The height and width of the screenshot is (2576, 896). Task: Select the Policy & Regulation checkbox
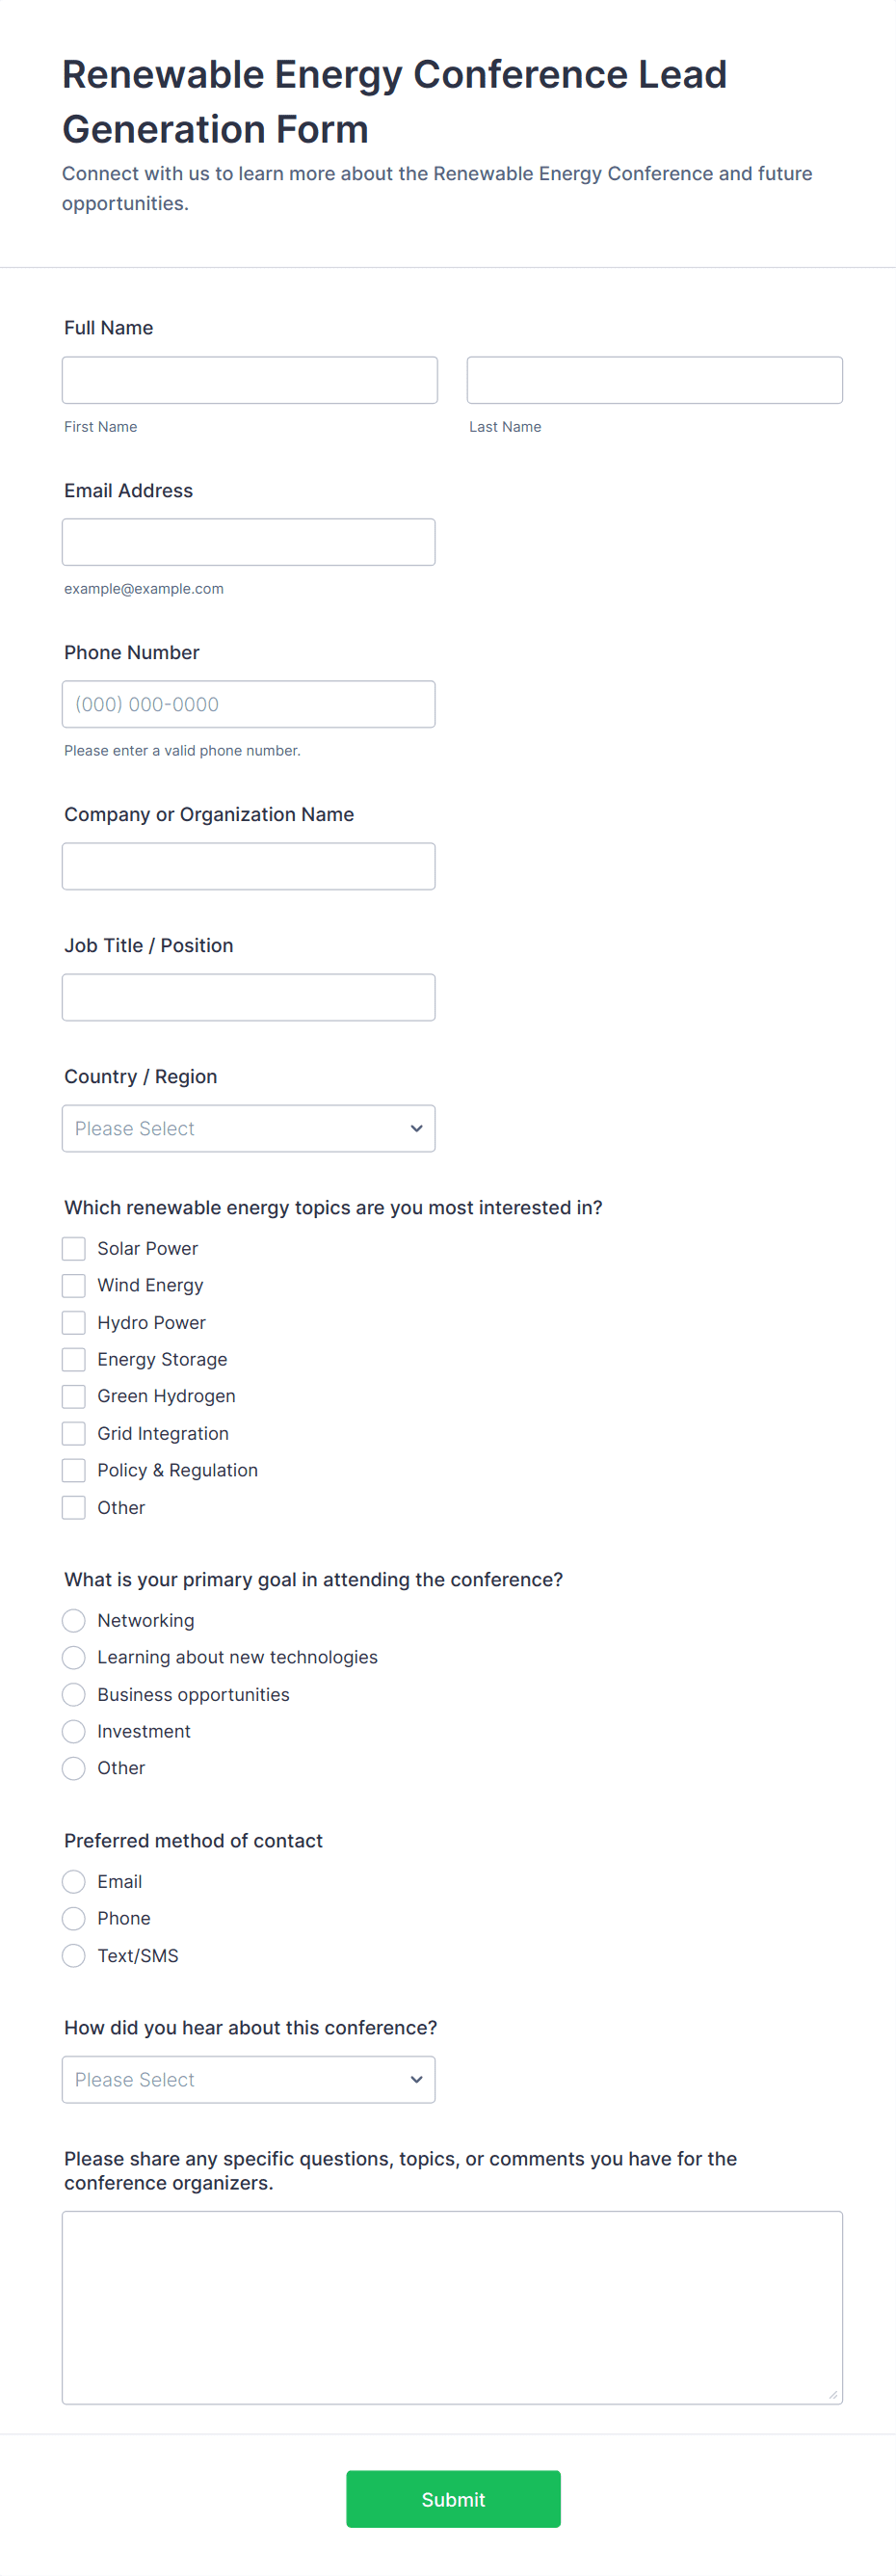pyautogui.click(x=74, y=1470)
